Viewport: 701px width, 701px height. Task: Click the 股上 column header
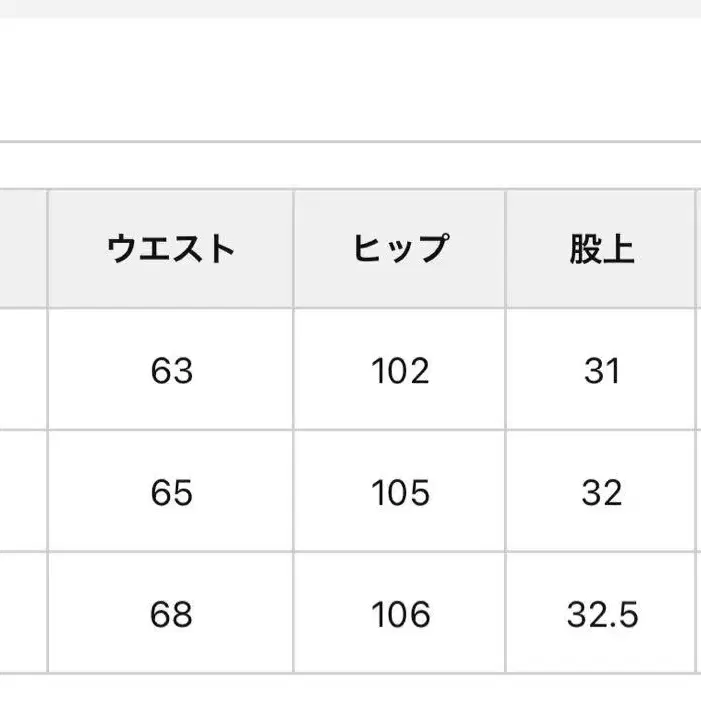601,248
